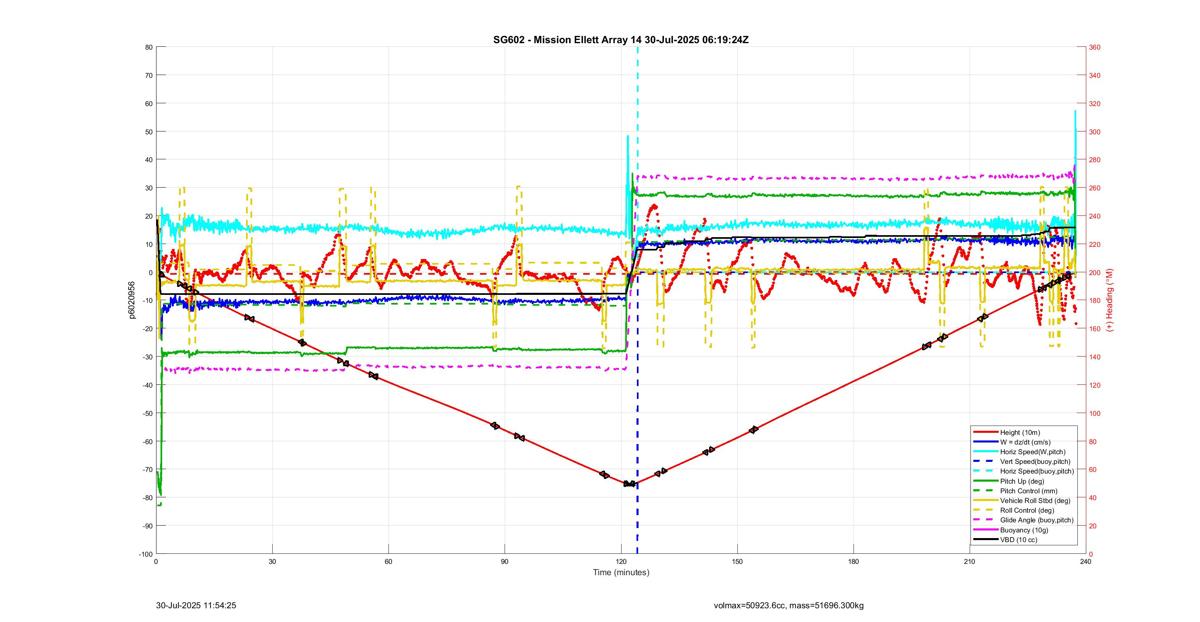Click left axis tick label '50'

click(x=148, y=131)
